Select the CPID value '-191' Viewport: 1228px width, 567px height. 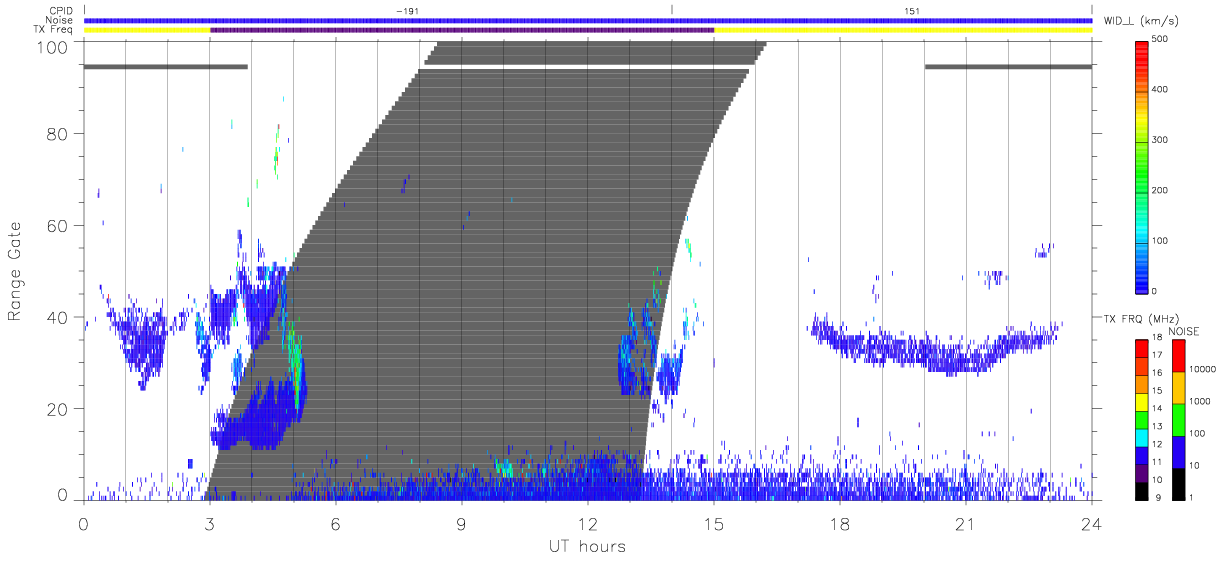(407, 10)
